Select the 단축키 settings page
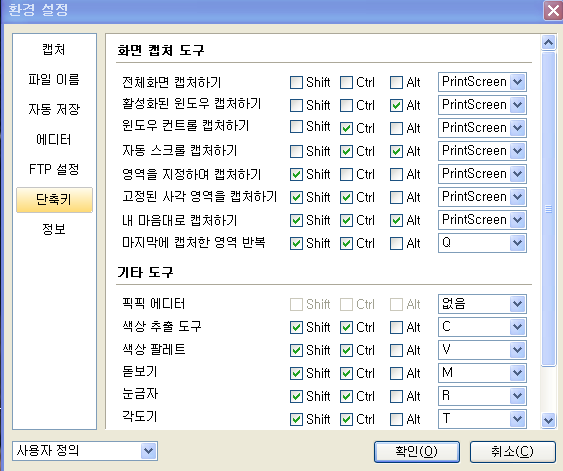The image size is (563, 471). [54, 199]
